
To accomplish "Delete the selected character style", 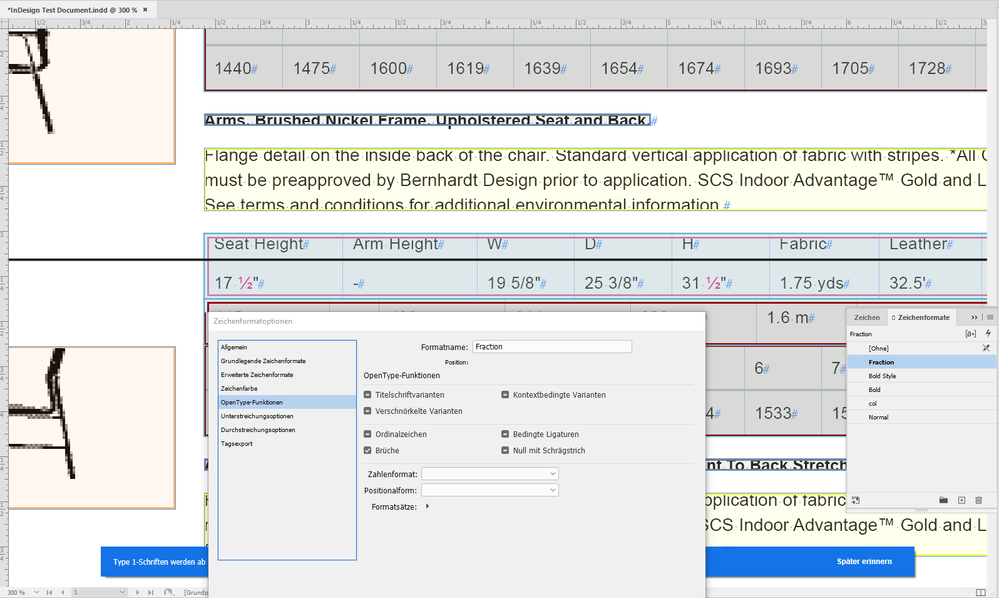I will pyautogui.click(x=977, y=498).
